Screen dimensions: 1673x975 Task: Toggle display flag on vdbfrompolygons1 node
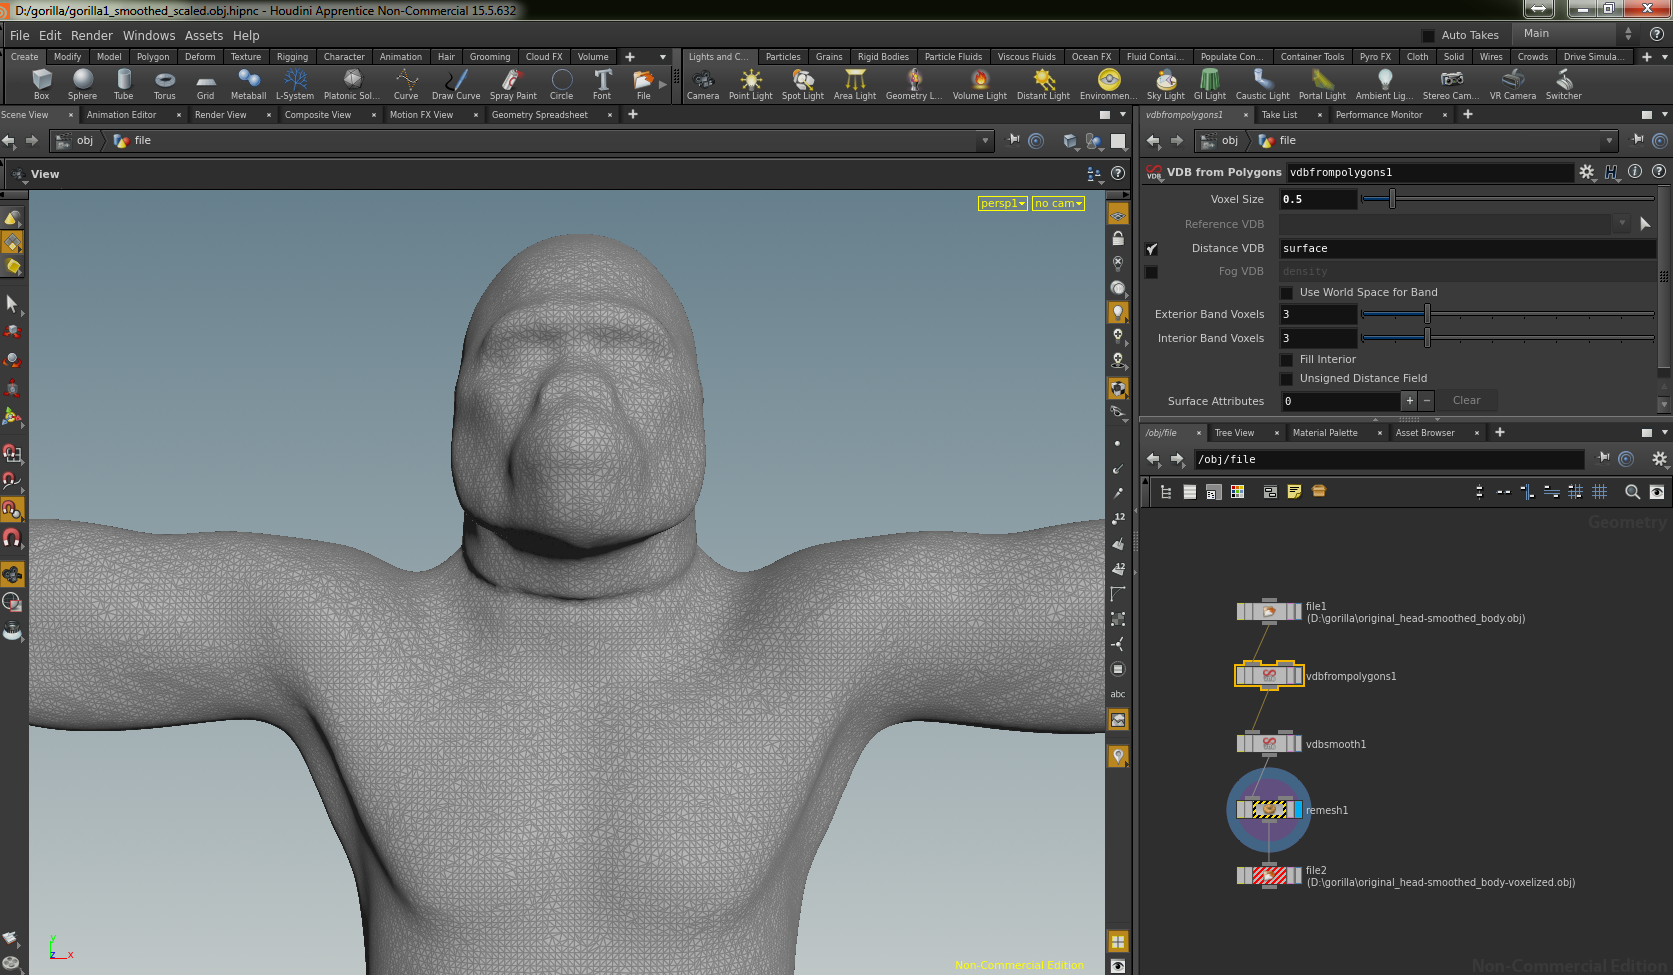(x=1298, y=676)
